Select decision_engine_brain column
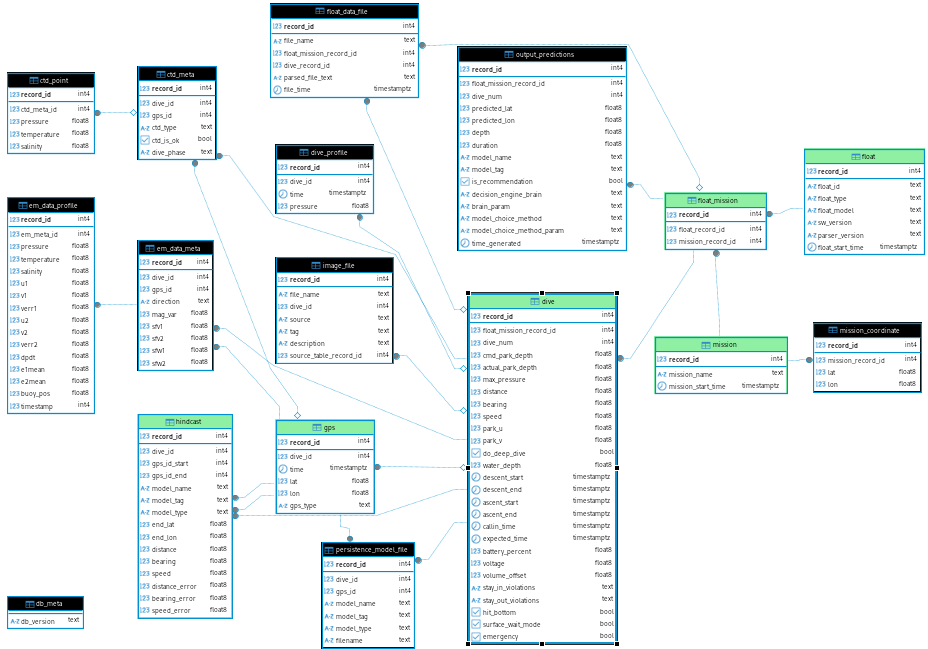928x649 pixels. [542, 194]
